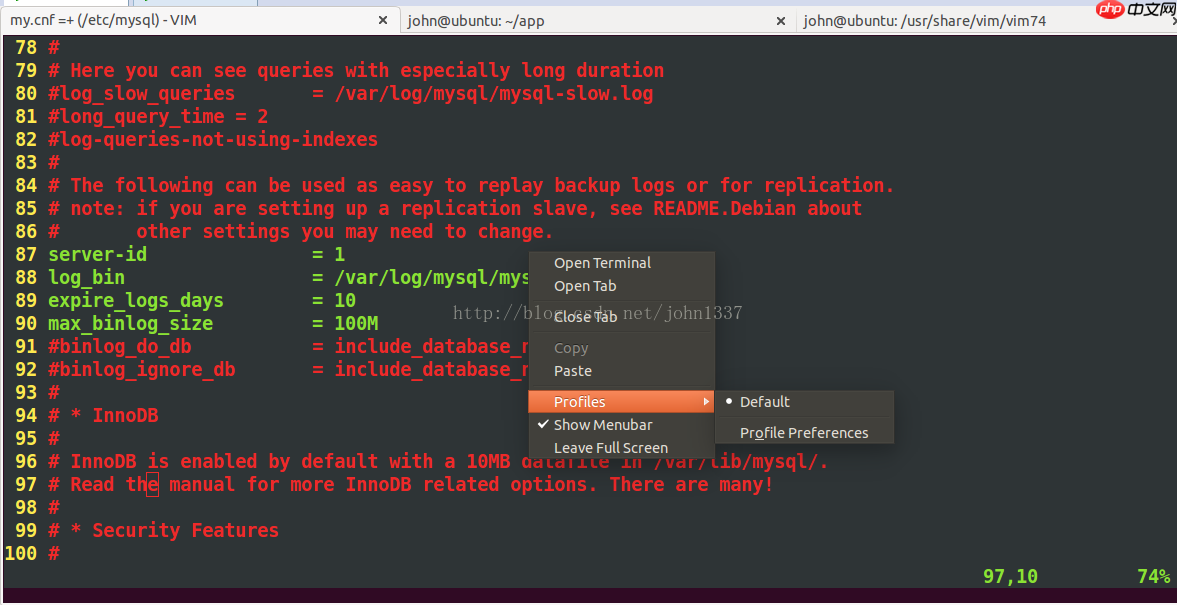Close the john@ubuntu: ~/app tab
Screen dimensions: 1177x605
(x=781, y=20)
